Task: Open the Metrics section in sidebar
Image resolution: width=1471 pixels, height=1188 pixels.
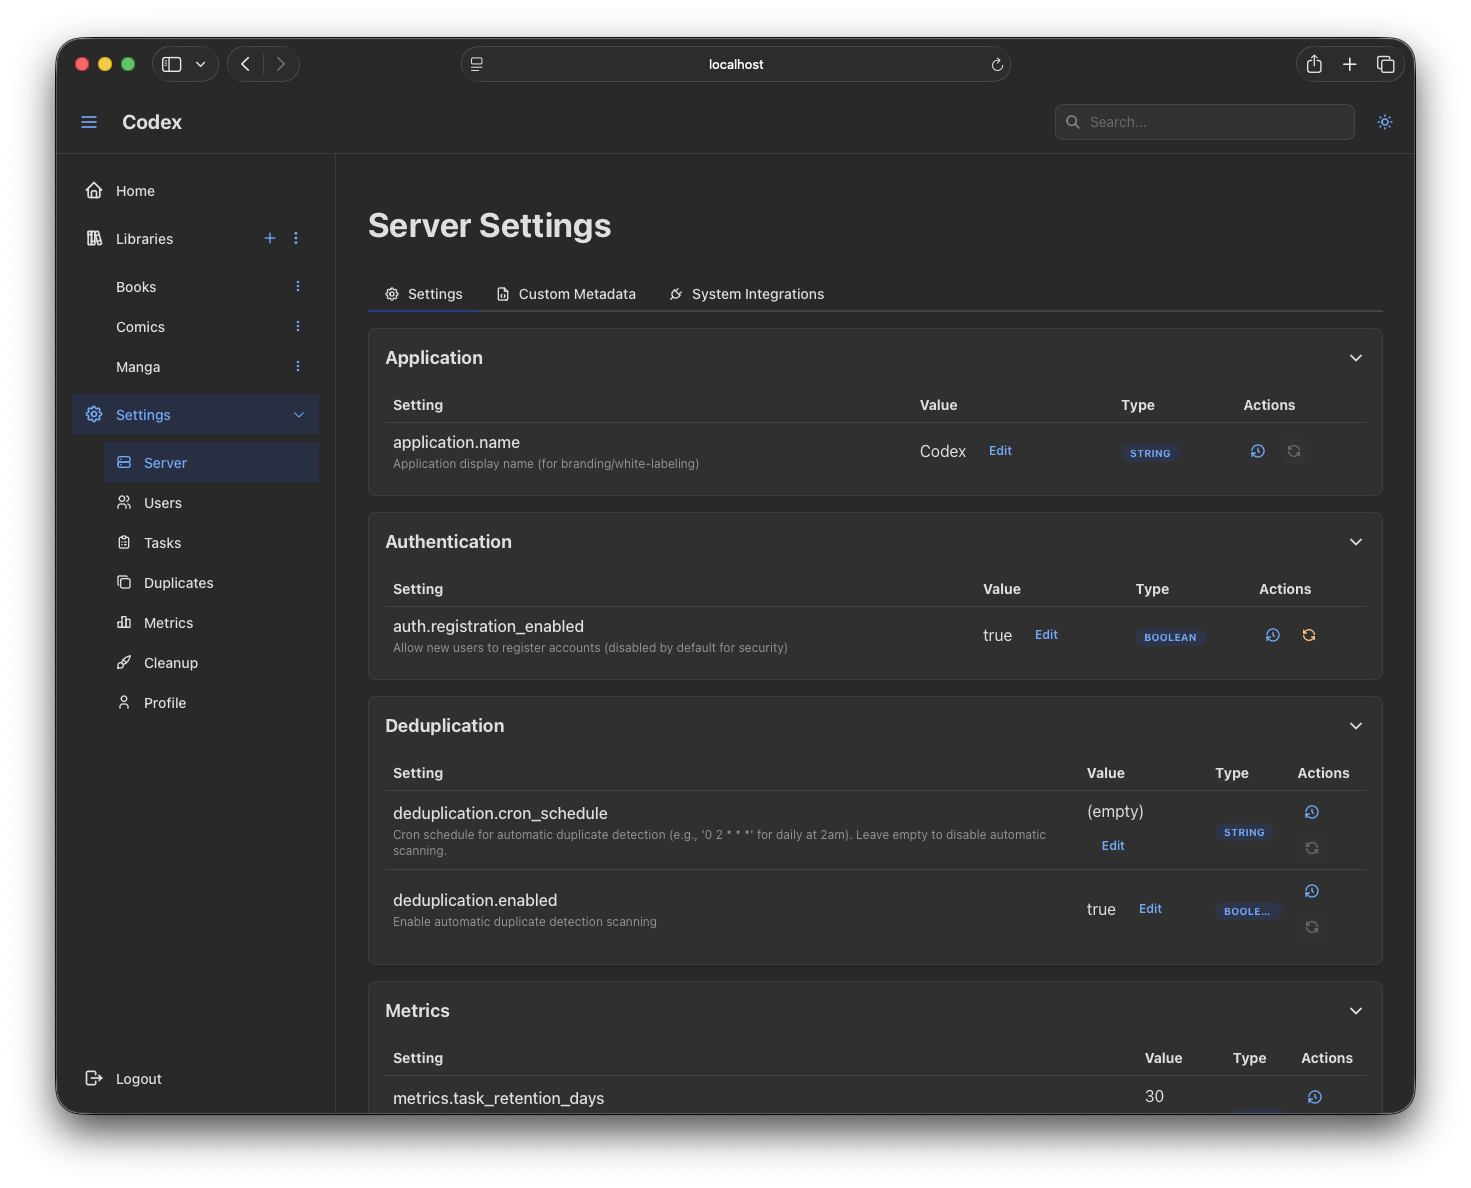Action: 168,622
